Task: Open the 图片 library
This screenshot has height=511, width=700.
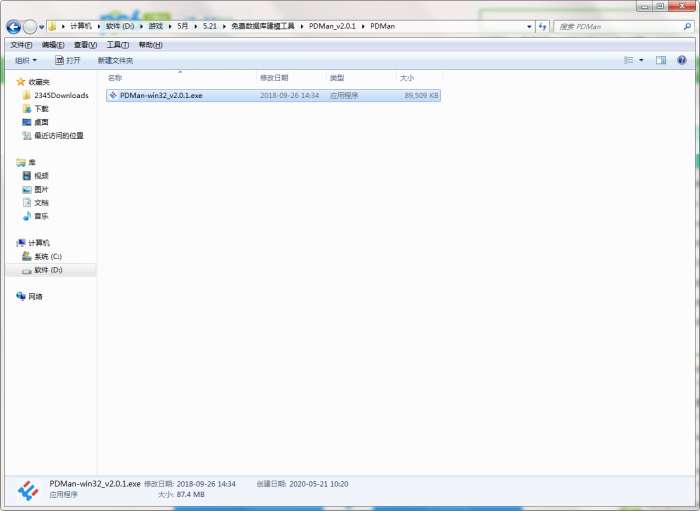Action: tap(41, 190)
